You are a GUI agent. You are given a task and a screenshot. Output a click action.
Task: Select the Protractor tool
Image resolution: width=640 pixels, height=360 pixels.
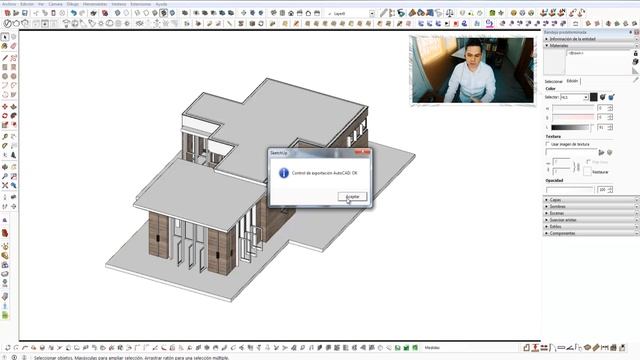coord(5,146)
